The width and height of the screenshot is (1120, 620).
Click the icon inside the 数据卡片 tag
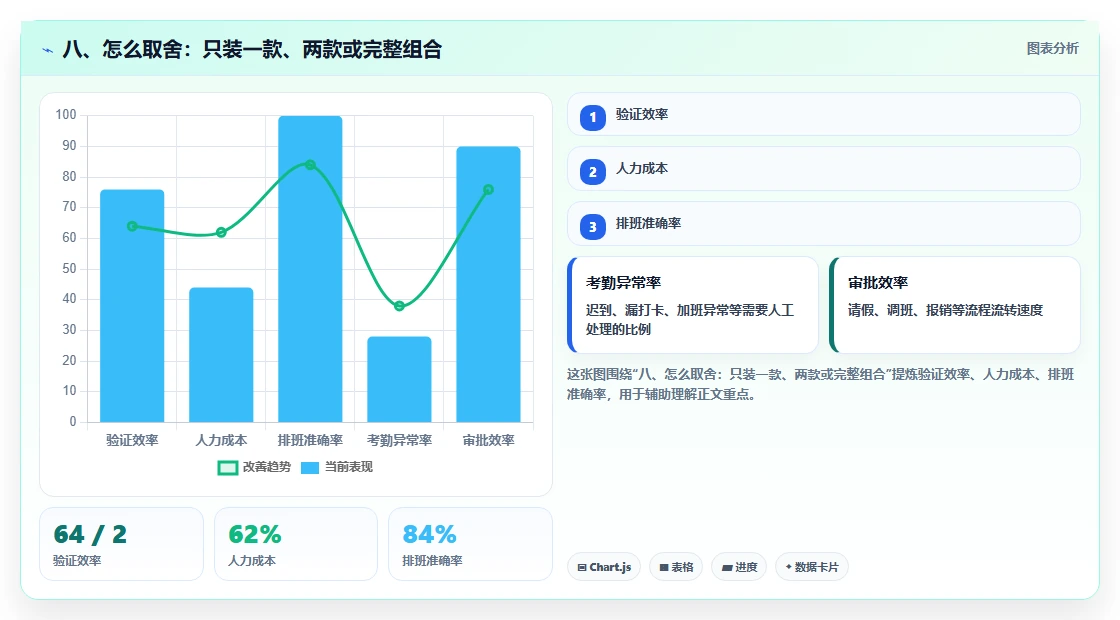point(789,566)
